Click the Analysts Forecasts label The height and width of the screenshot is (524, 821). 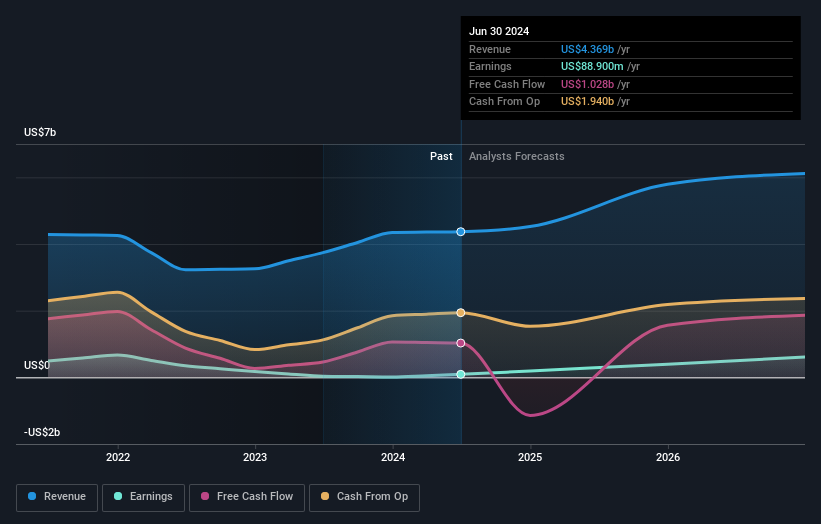click(x=516, y=157)
